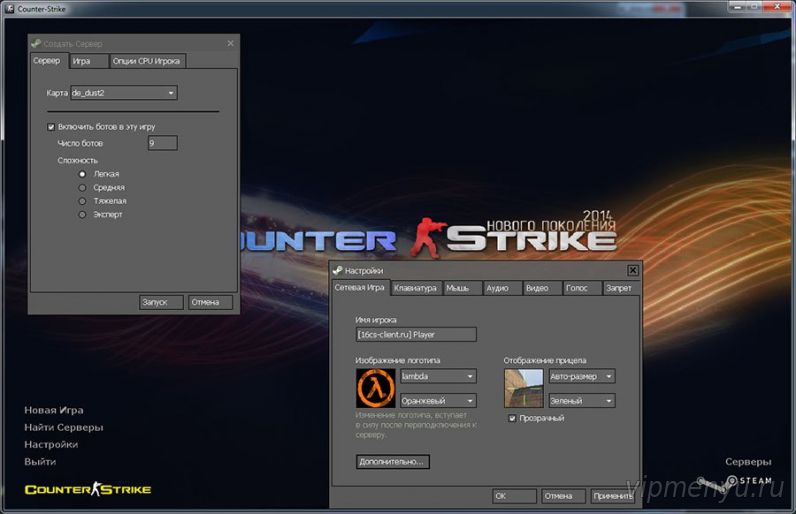Open the Сетевая Игра tab
This screenshot has height=514, width=796.
(x=360, y=288)
